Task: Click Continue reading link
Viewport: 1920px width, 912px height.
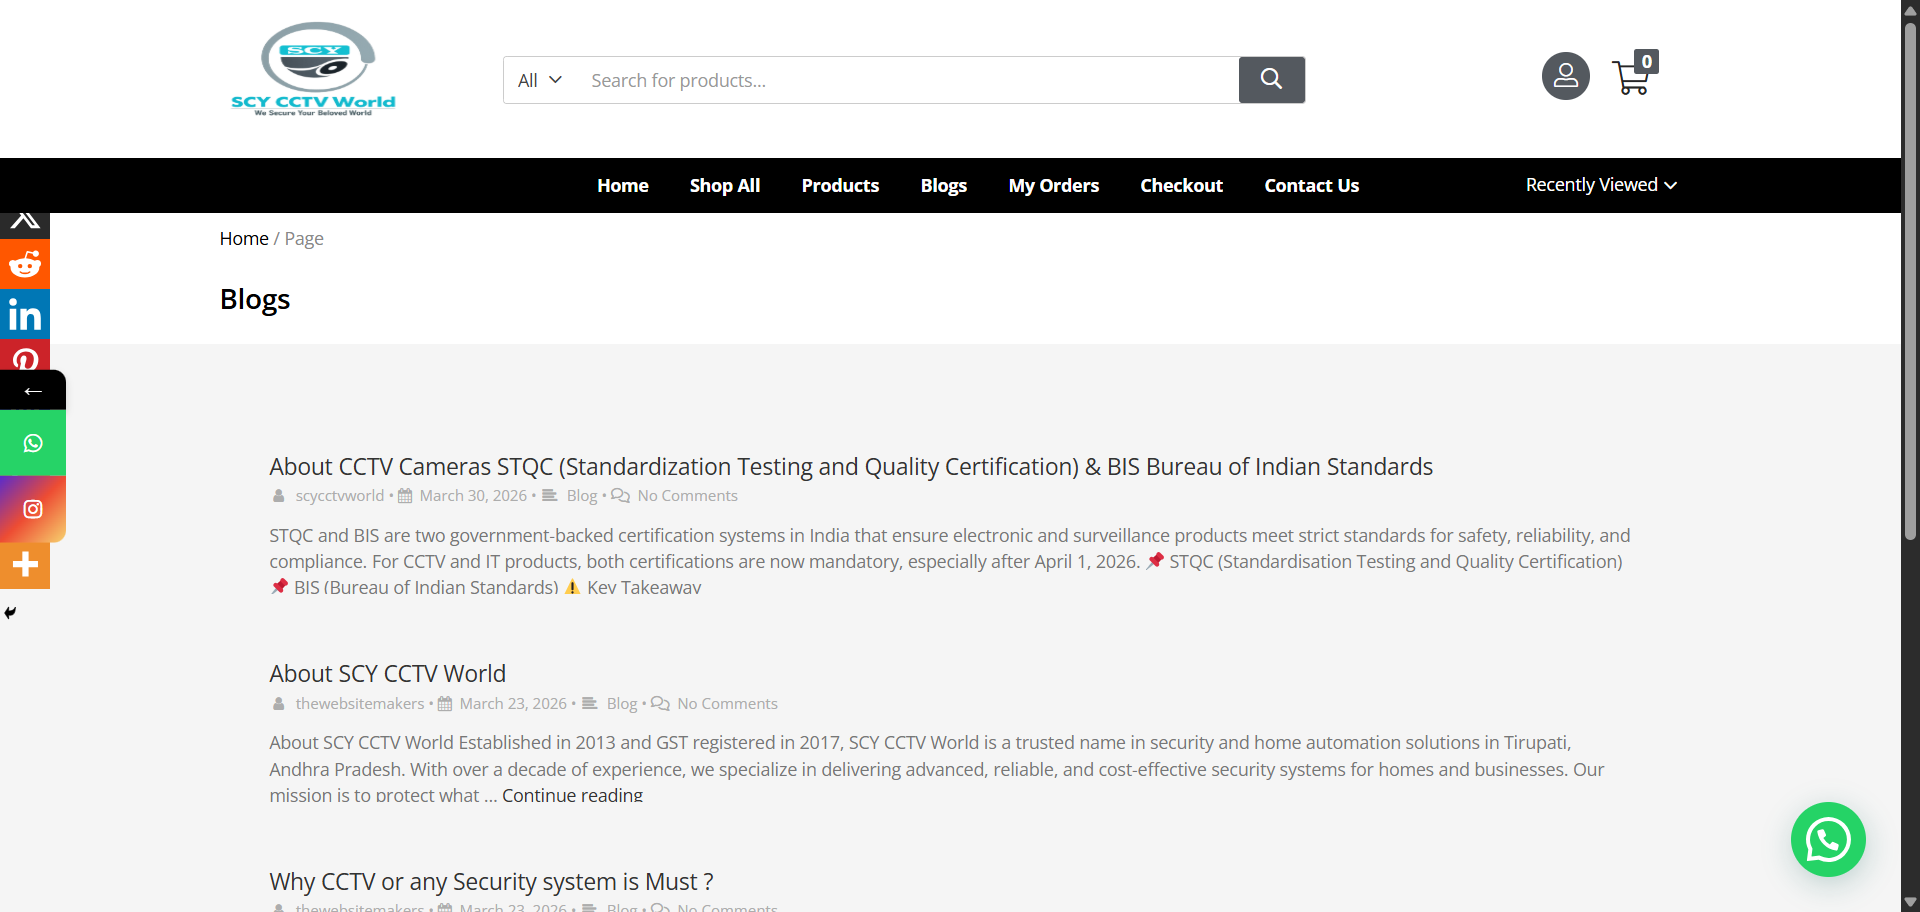Action: [572, 795]
